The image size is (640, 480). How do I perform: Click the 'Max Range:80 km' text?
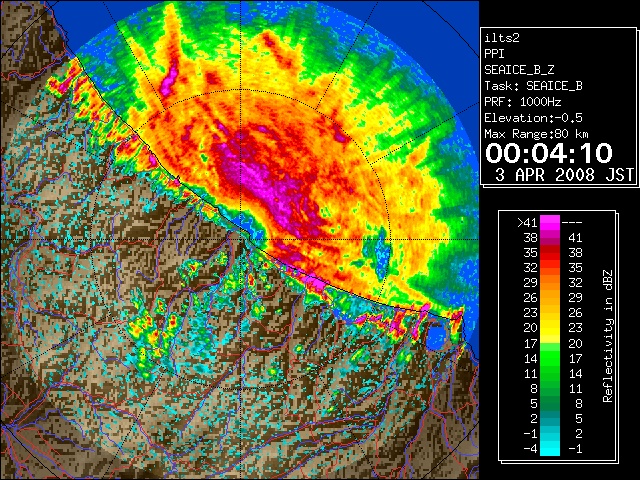(536, 134)
